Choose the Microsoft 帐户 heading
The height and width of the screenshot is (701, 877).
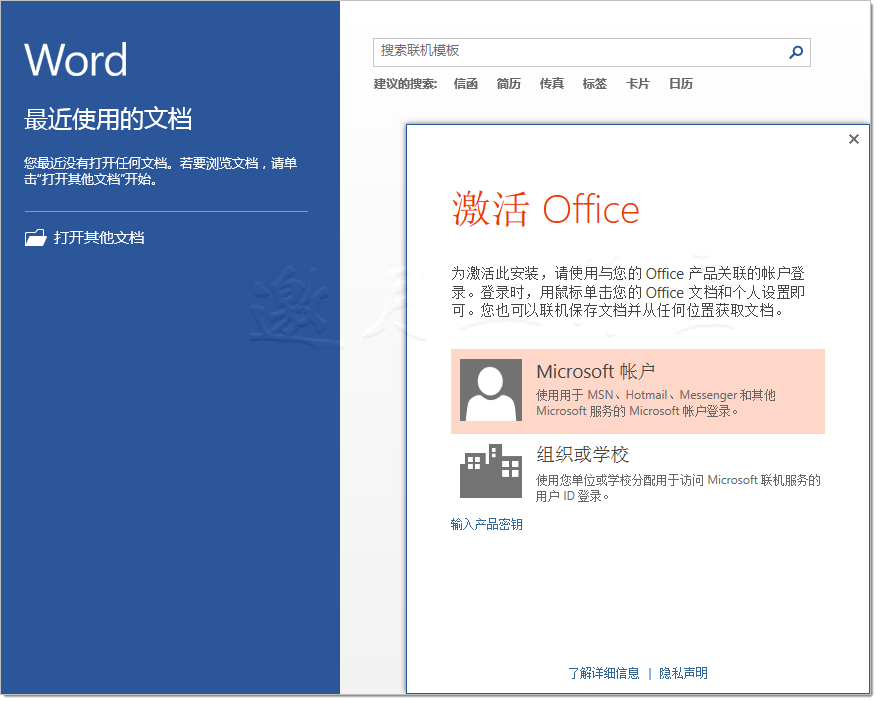595,371
